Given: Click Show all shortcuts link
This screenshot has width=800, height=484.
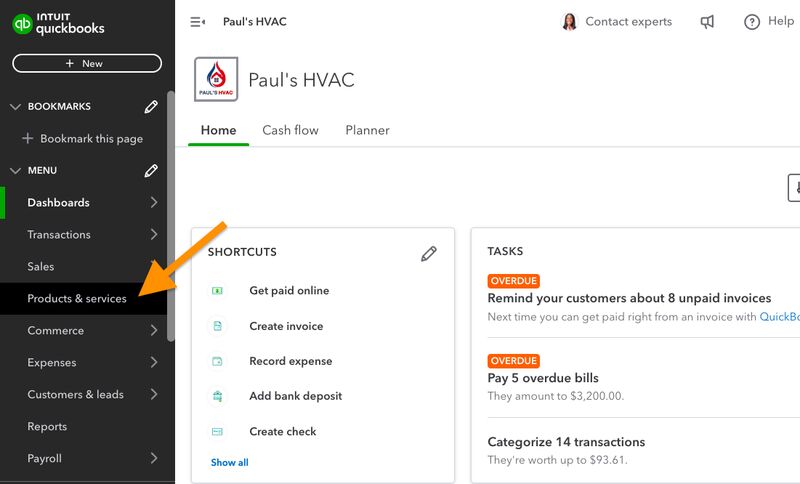Looking at the screenshot, I should (230, 463).
